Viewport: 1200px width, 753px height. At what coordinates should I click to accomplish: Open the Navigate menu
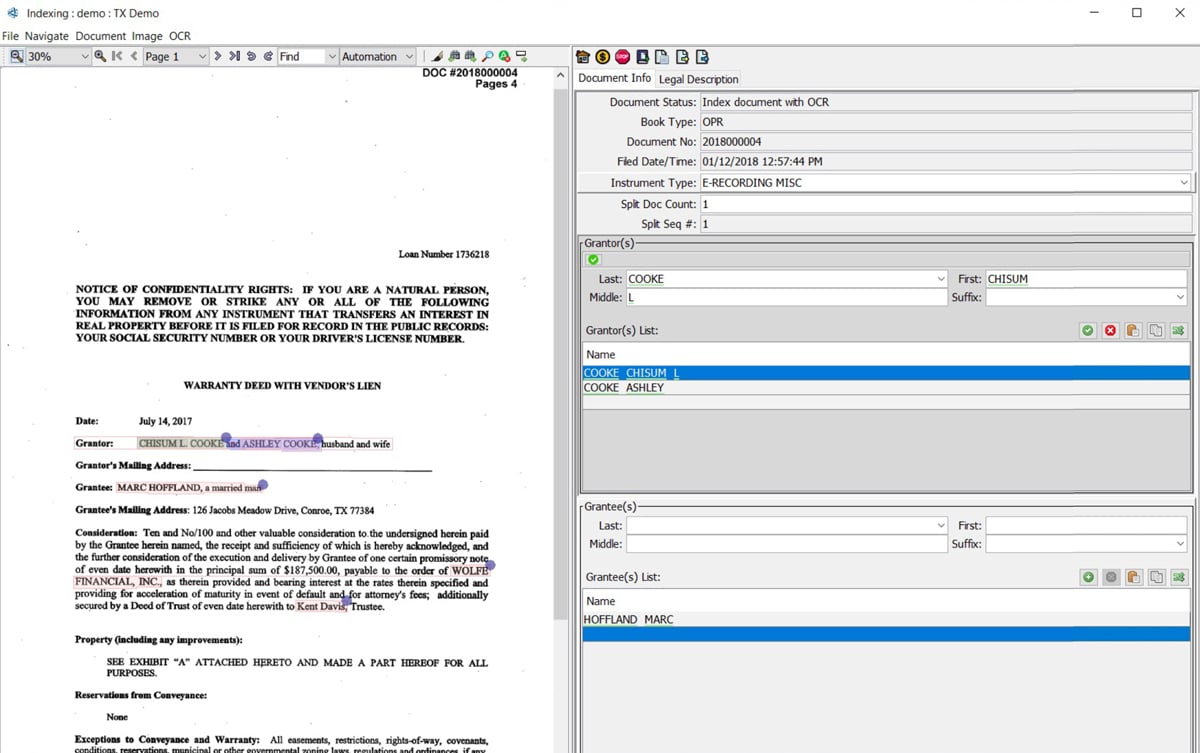coord(47,36)
